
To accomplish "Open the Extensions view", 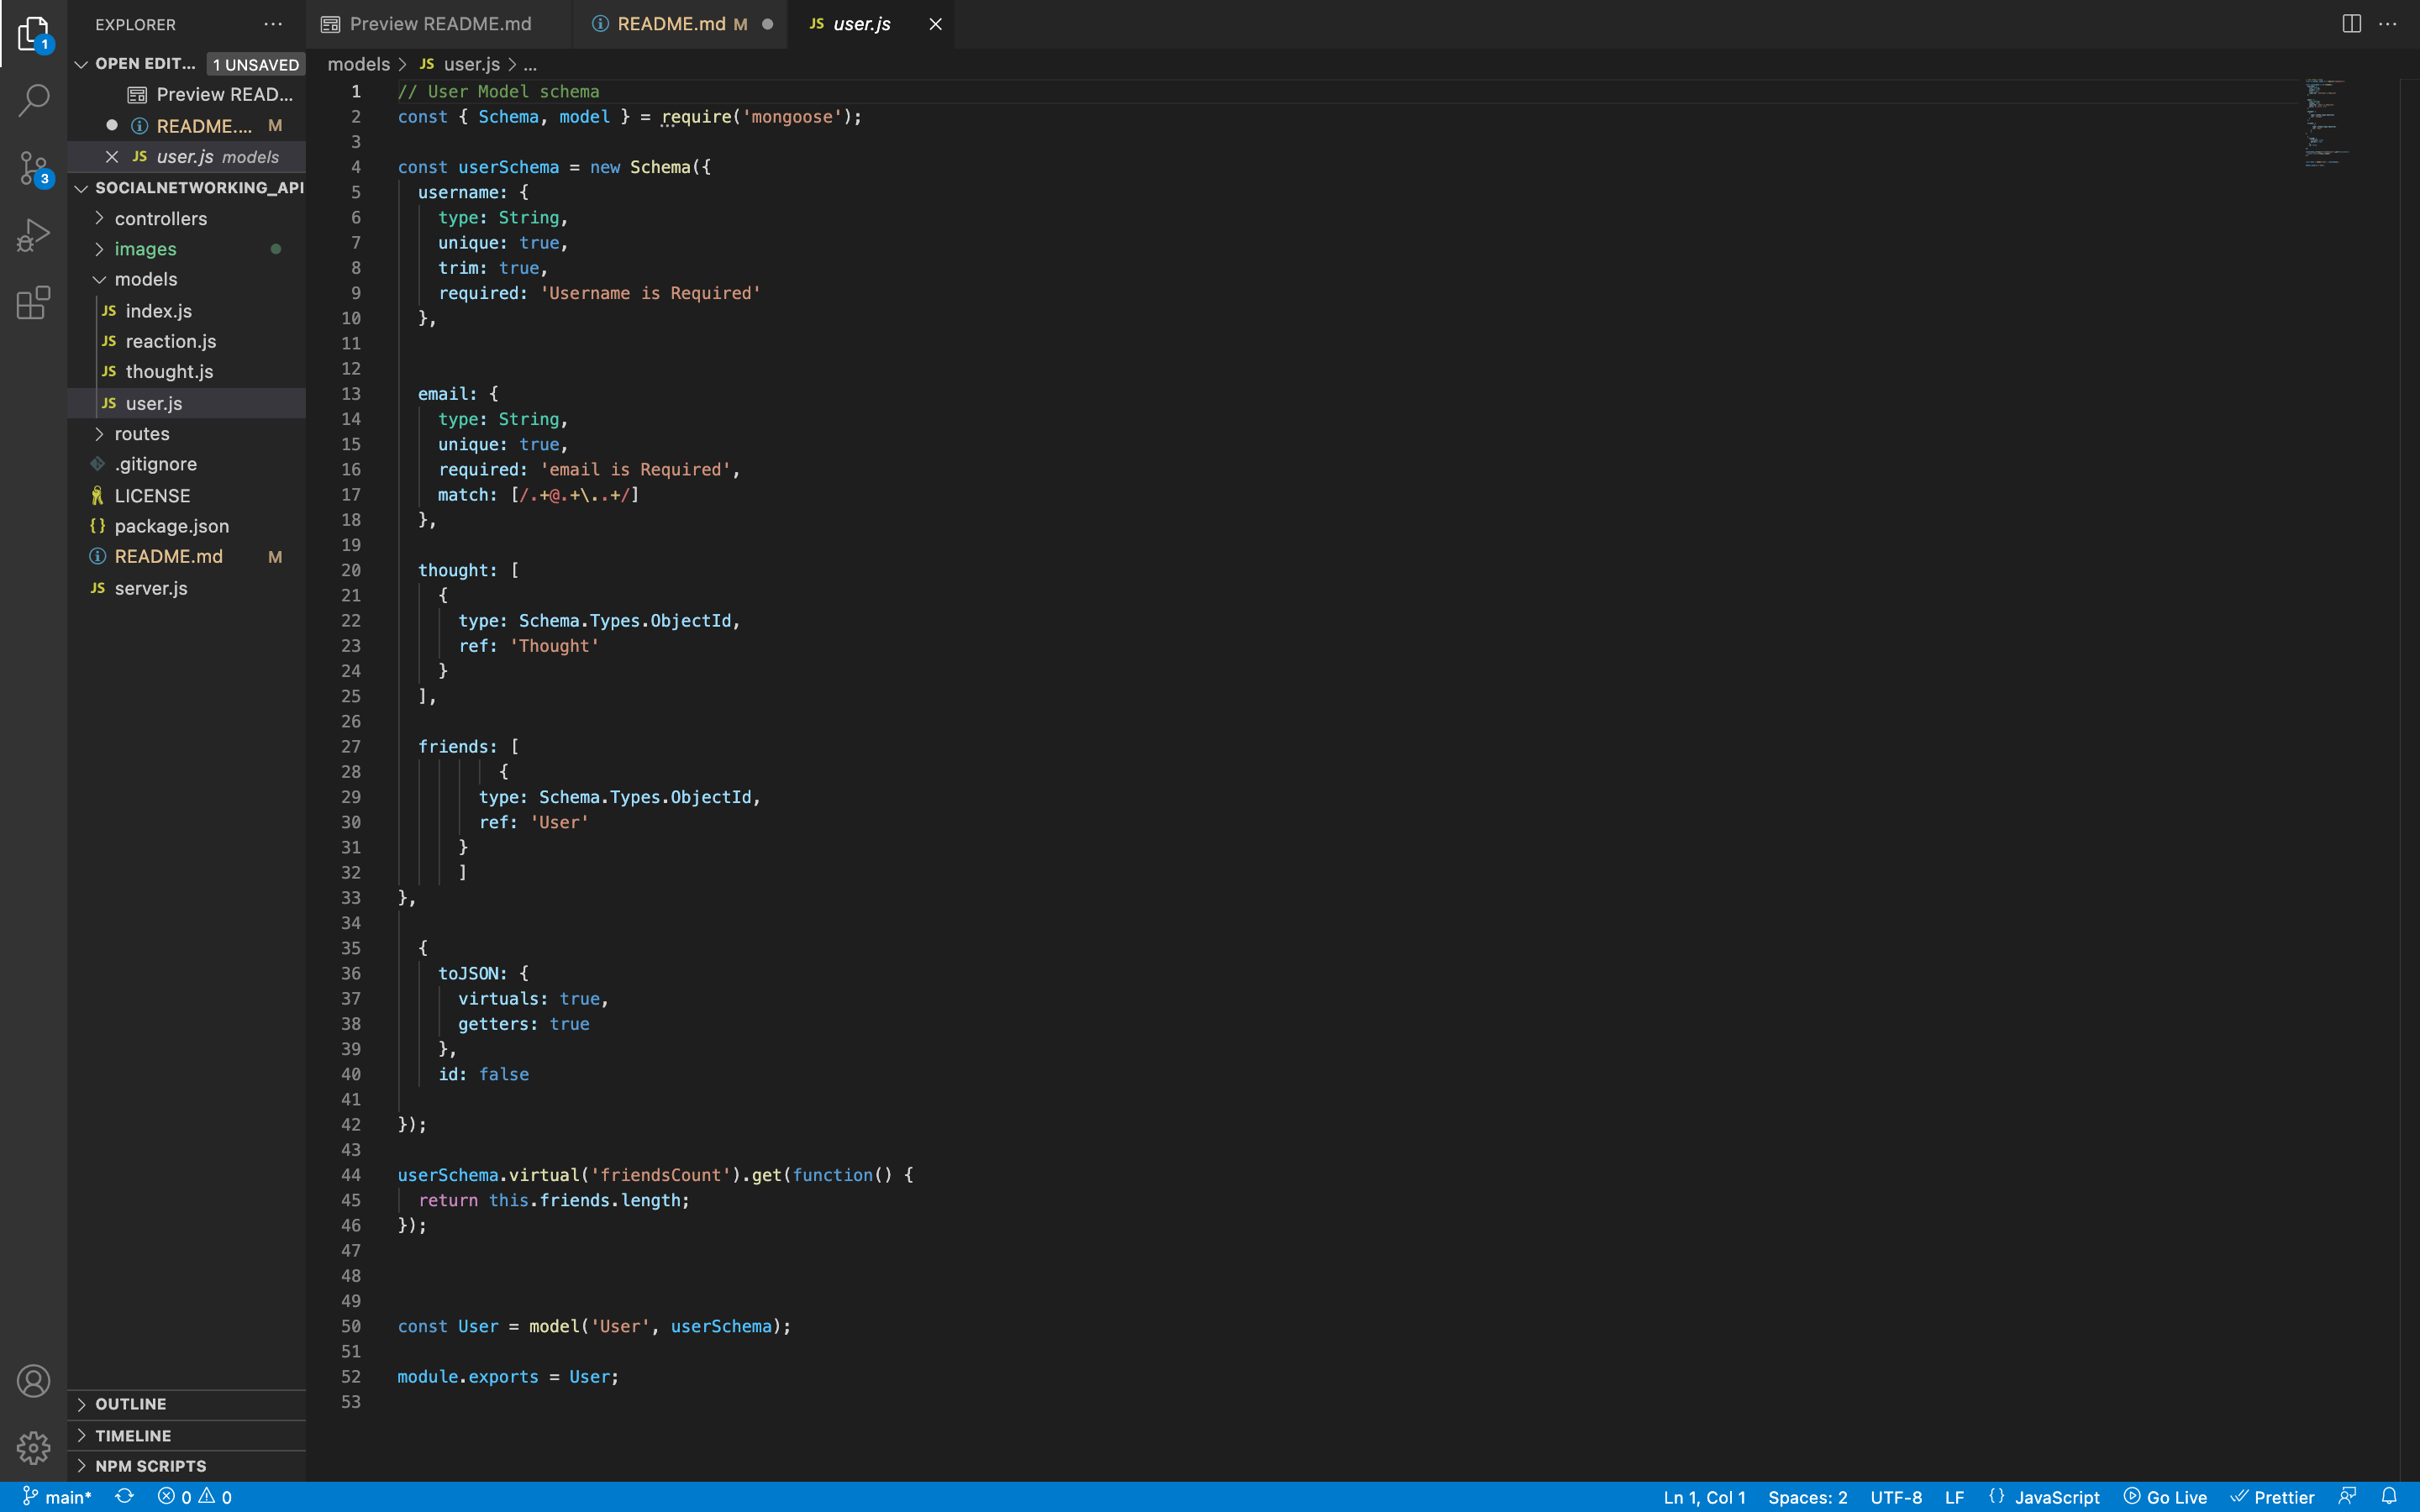I will pos(34,302).
